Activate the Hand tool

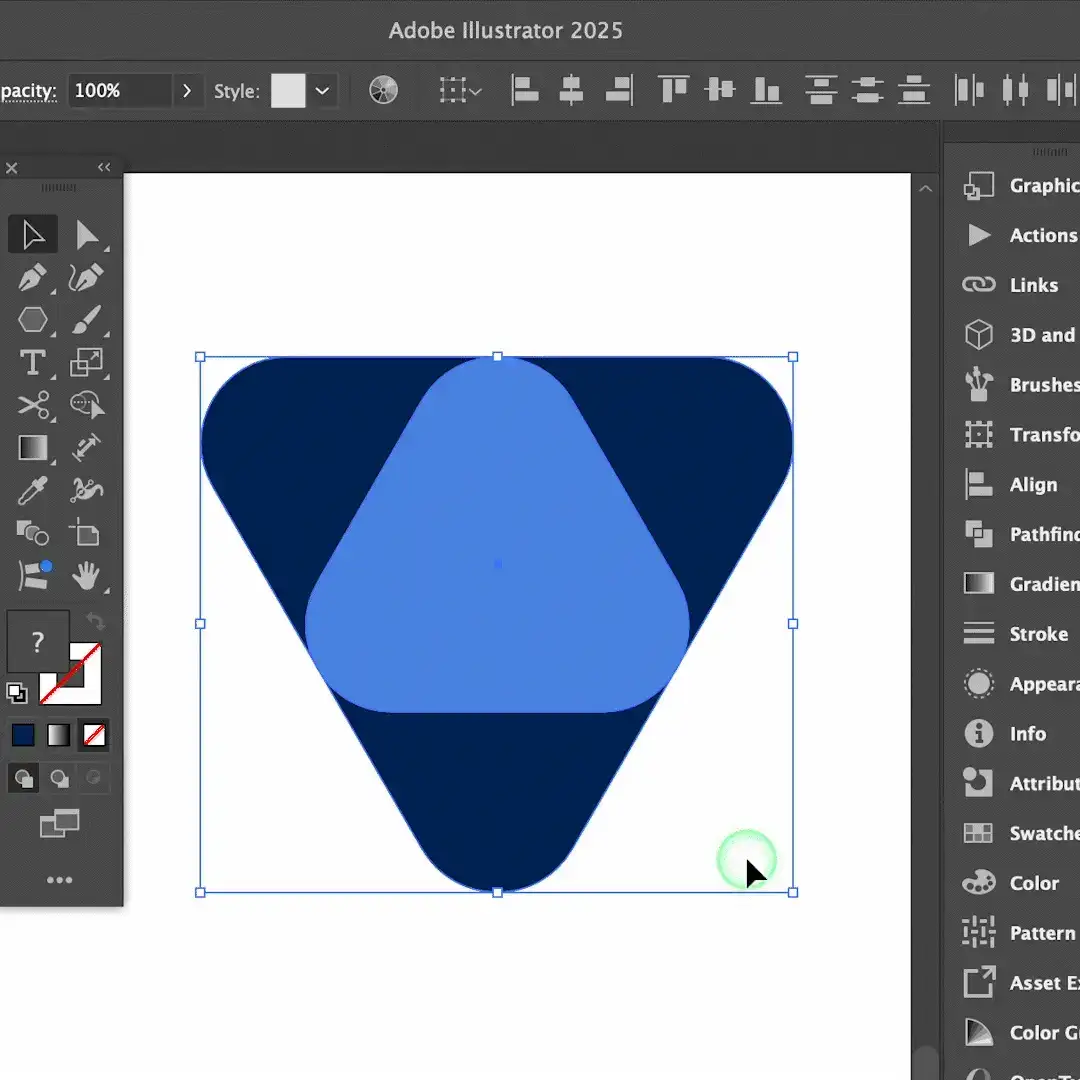point(89,577)
